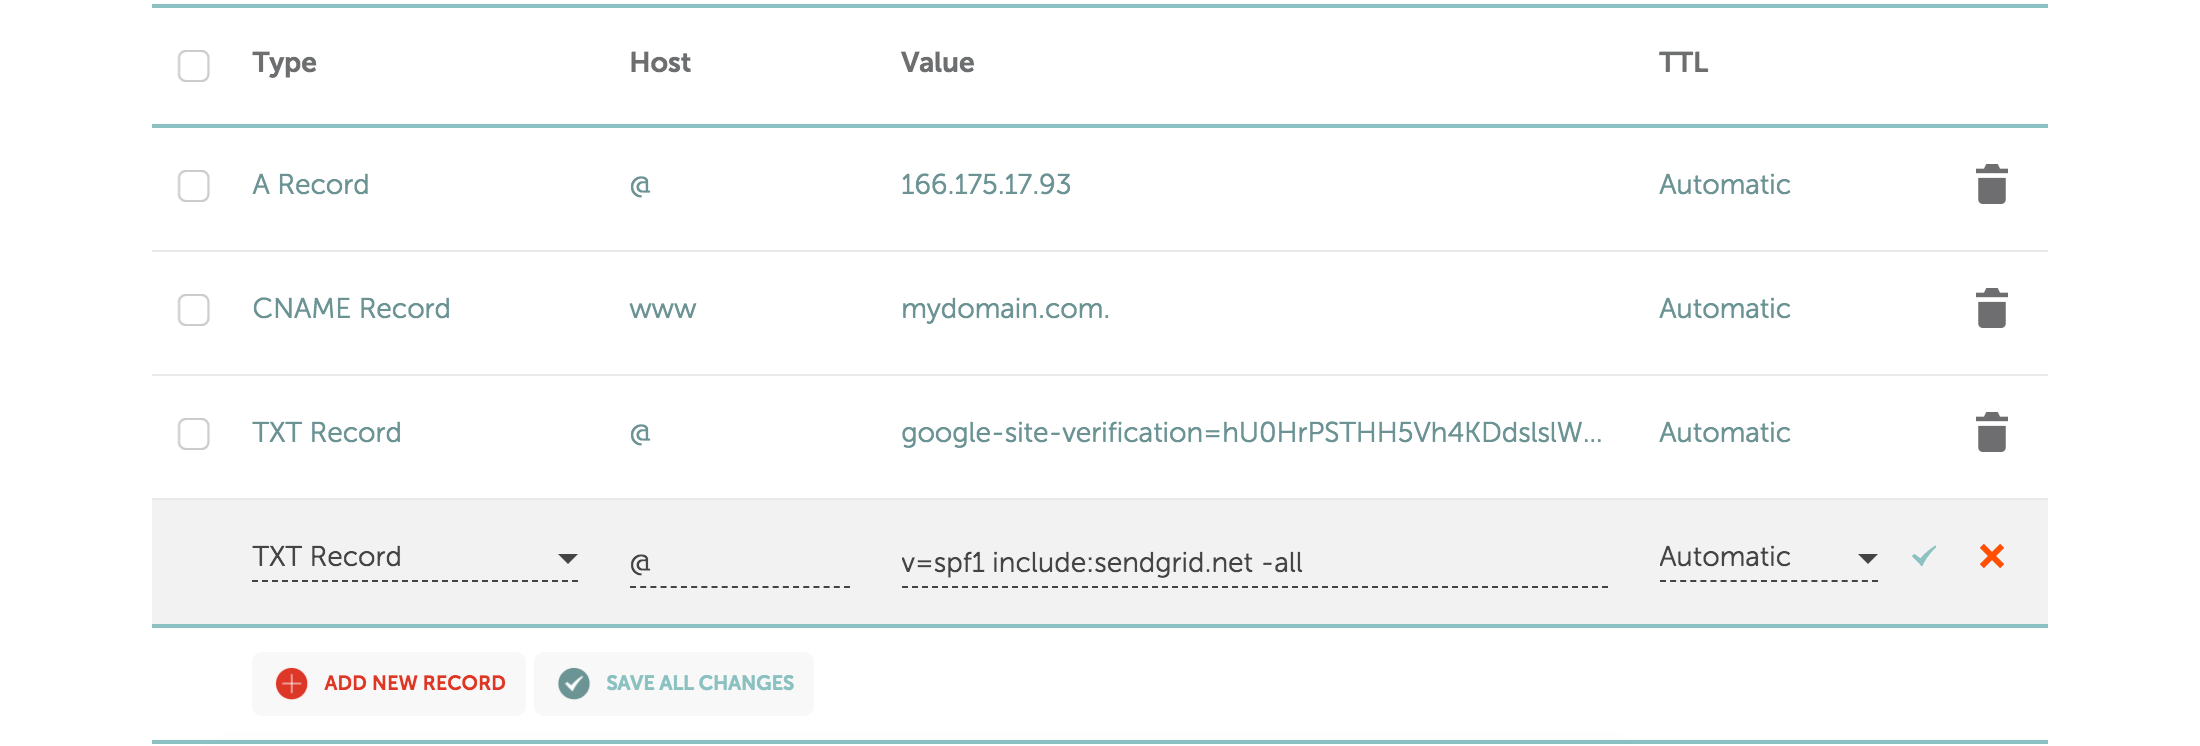Image resolution: width=2200 pixels, height=746 pixels.
Task: Open the TTL dropdown set to Automatic
Action: (1767, 557)
